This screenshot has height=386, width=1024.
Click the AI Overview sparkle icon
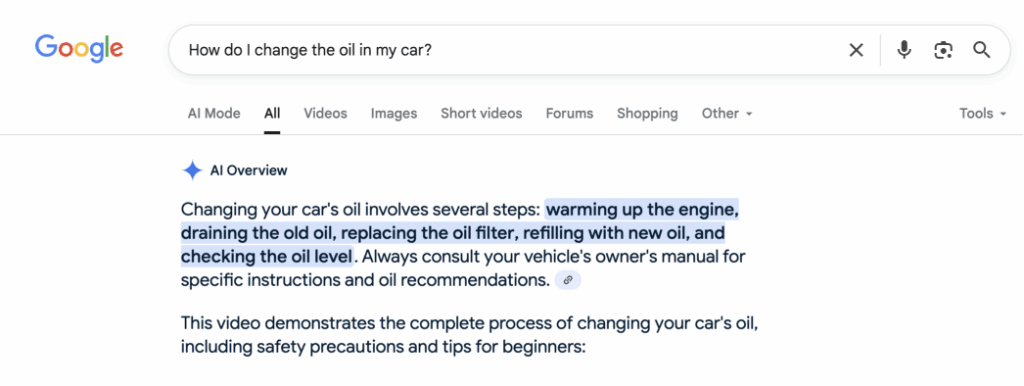pos(192,171)
